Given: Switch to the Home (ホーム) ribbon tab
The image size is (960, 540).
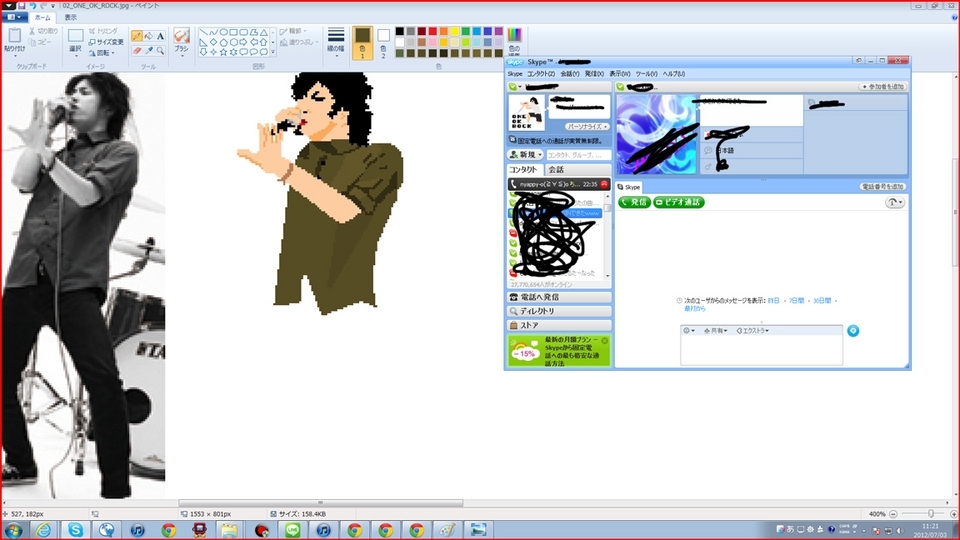Looking at the screenshot, I should [42, 18].
